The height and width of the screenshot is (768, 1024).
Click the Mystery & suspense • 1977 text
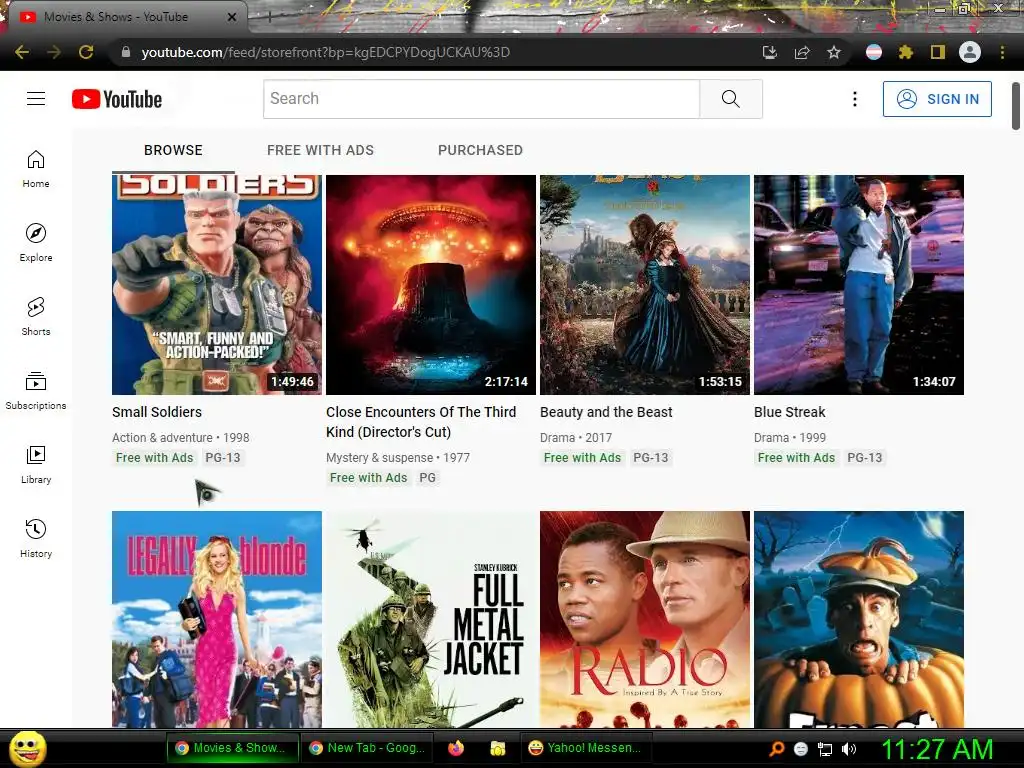pyautogui.click(x=398, y=458)
